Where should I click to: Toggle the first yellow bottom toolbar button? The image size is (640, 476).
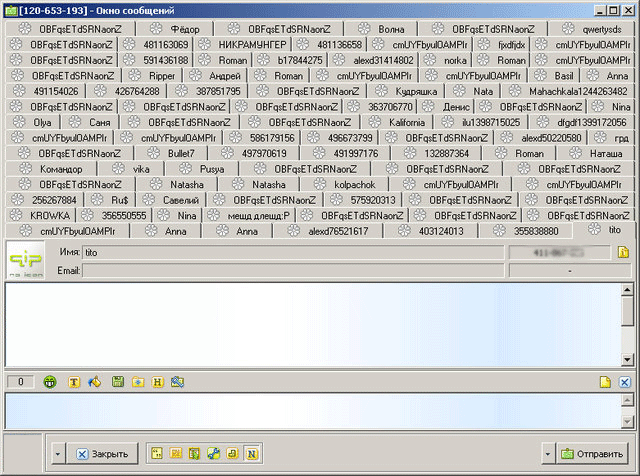pos(157,453)
